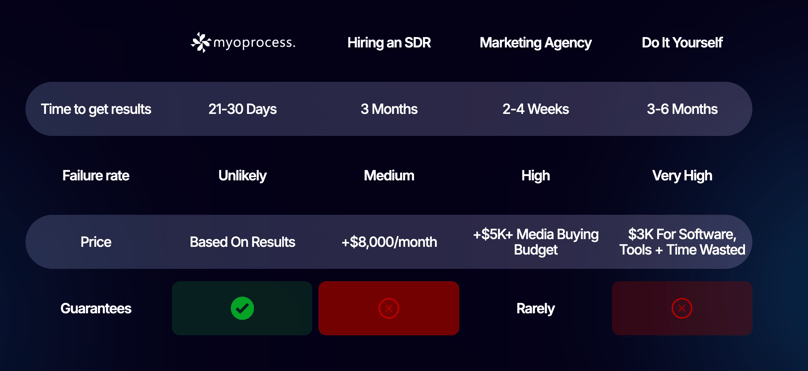Viewport: 808px width, 371px height.
Task: Click the 3 Months cell
Action: 389,109
